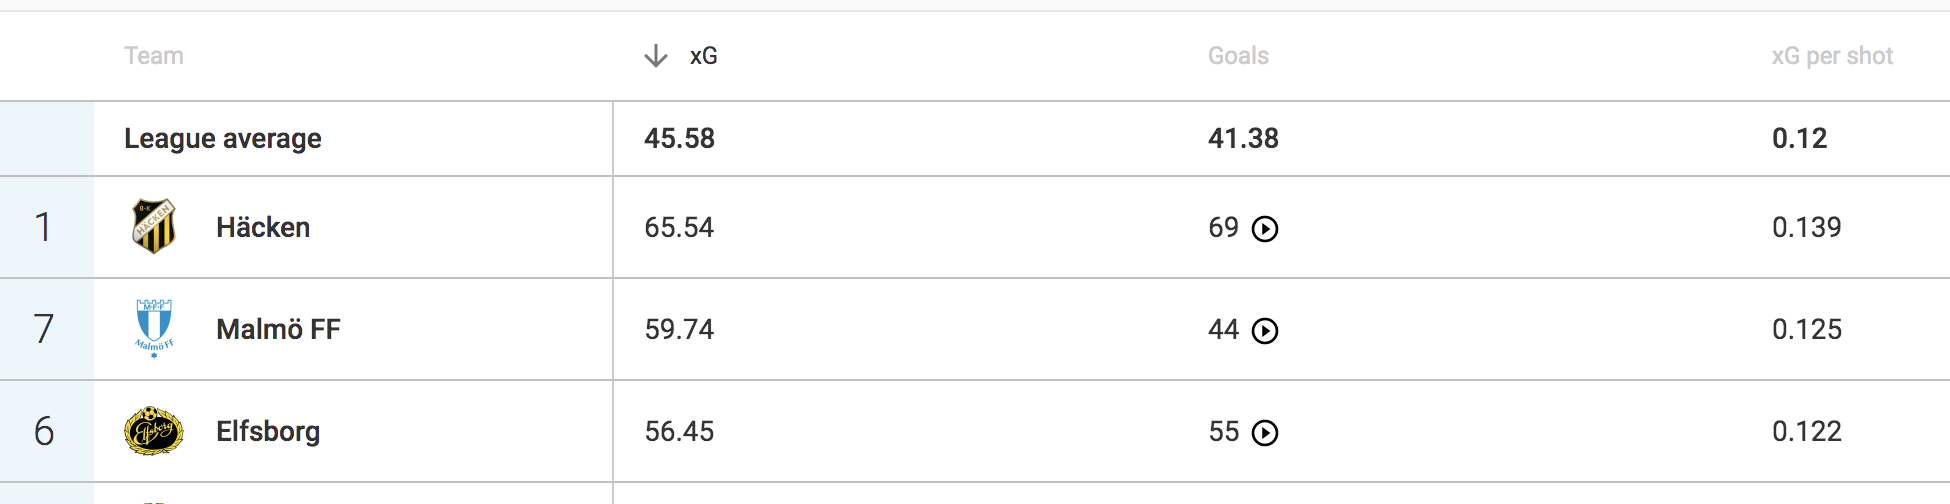The height and width of the screenshot is (504, 1950).
Task: Toggle the xG sort arrow
Action: (x=656, y=56)
